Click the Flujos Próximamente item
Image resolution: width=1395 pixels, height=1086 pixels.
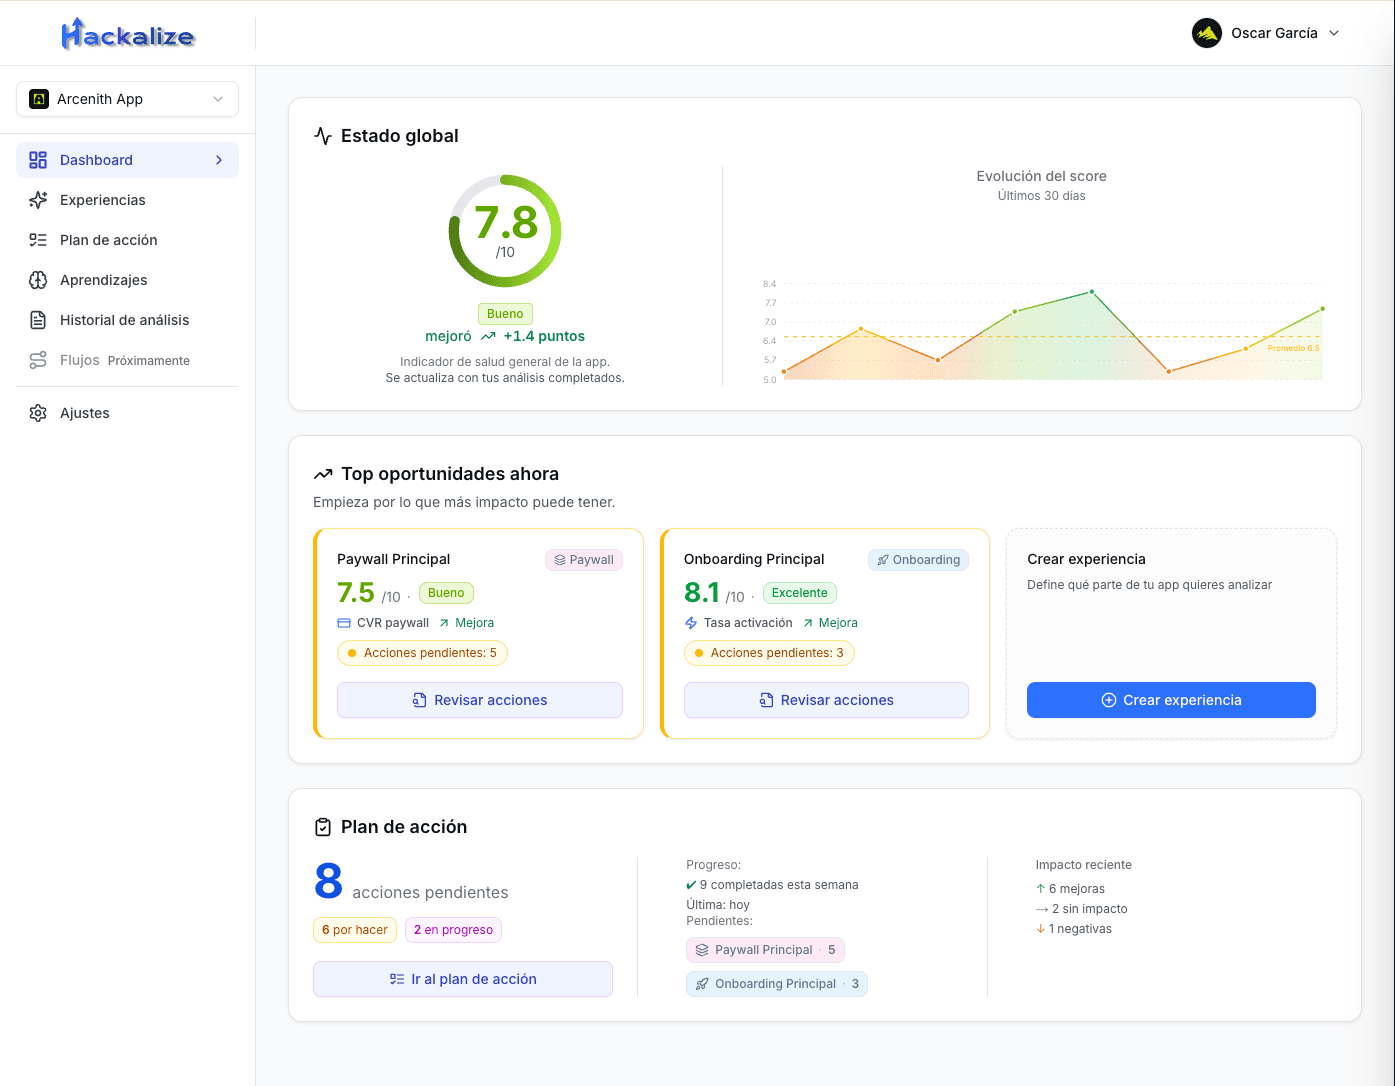coord(127,360)
